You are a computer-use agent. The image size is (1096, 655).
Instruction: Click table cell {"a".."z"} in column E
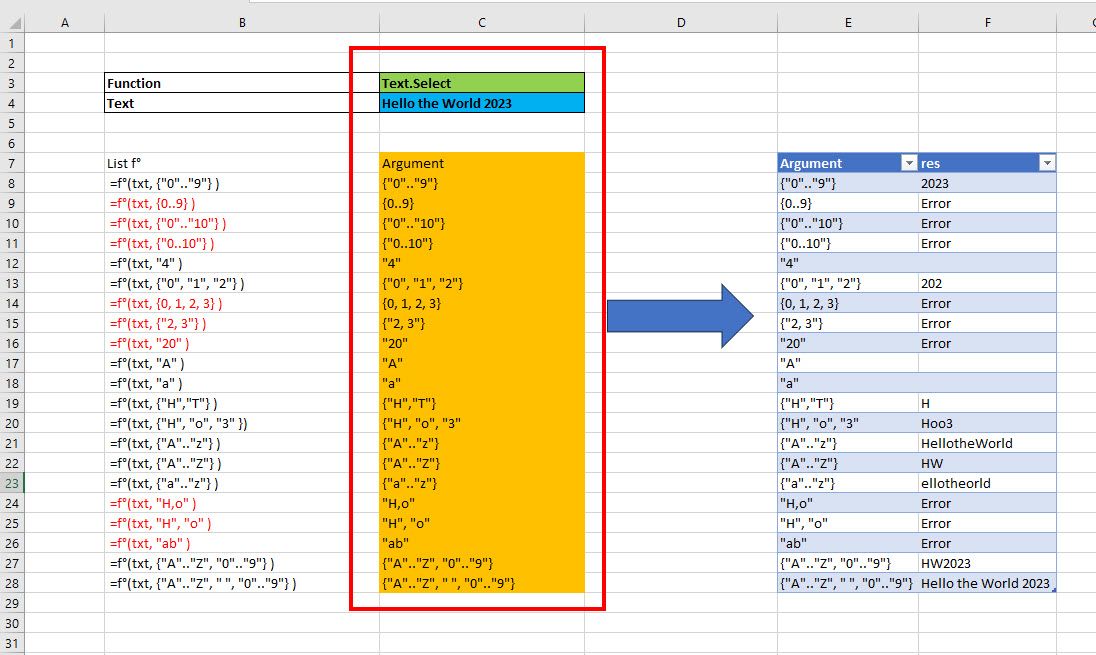[848, 483]
